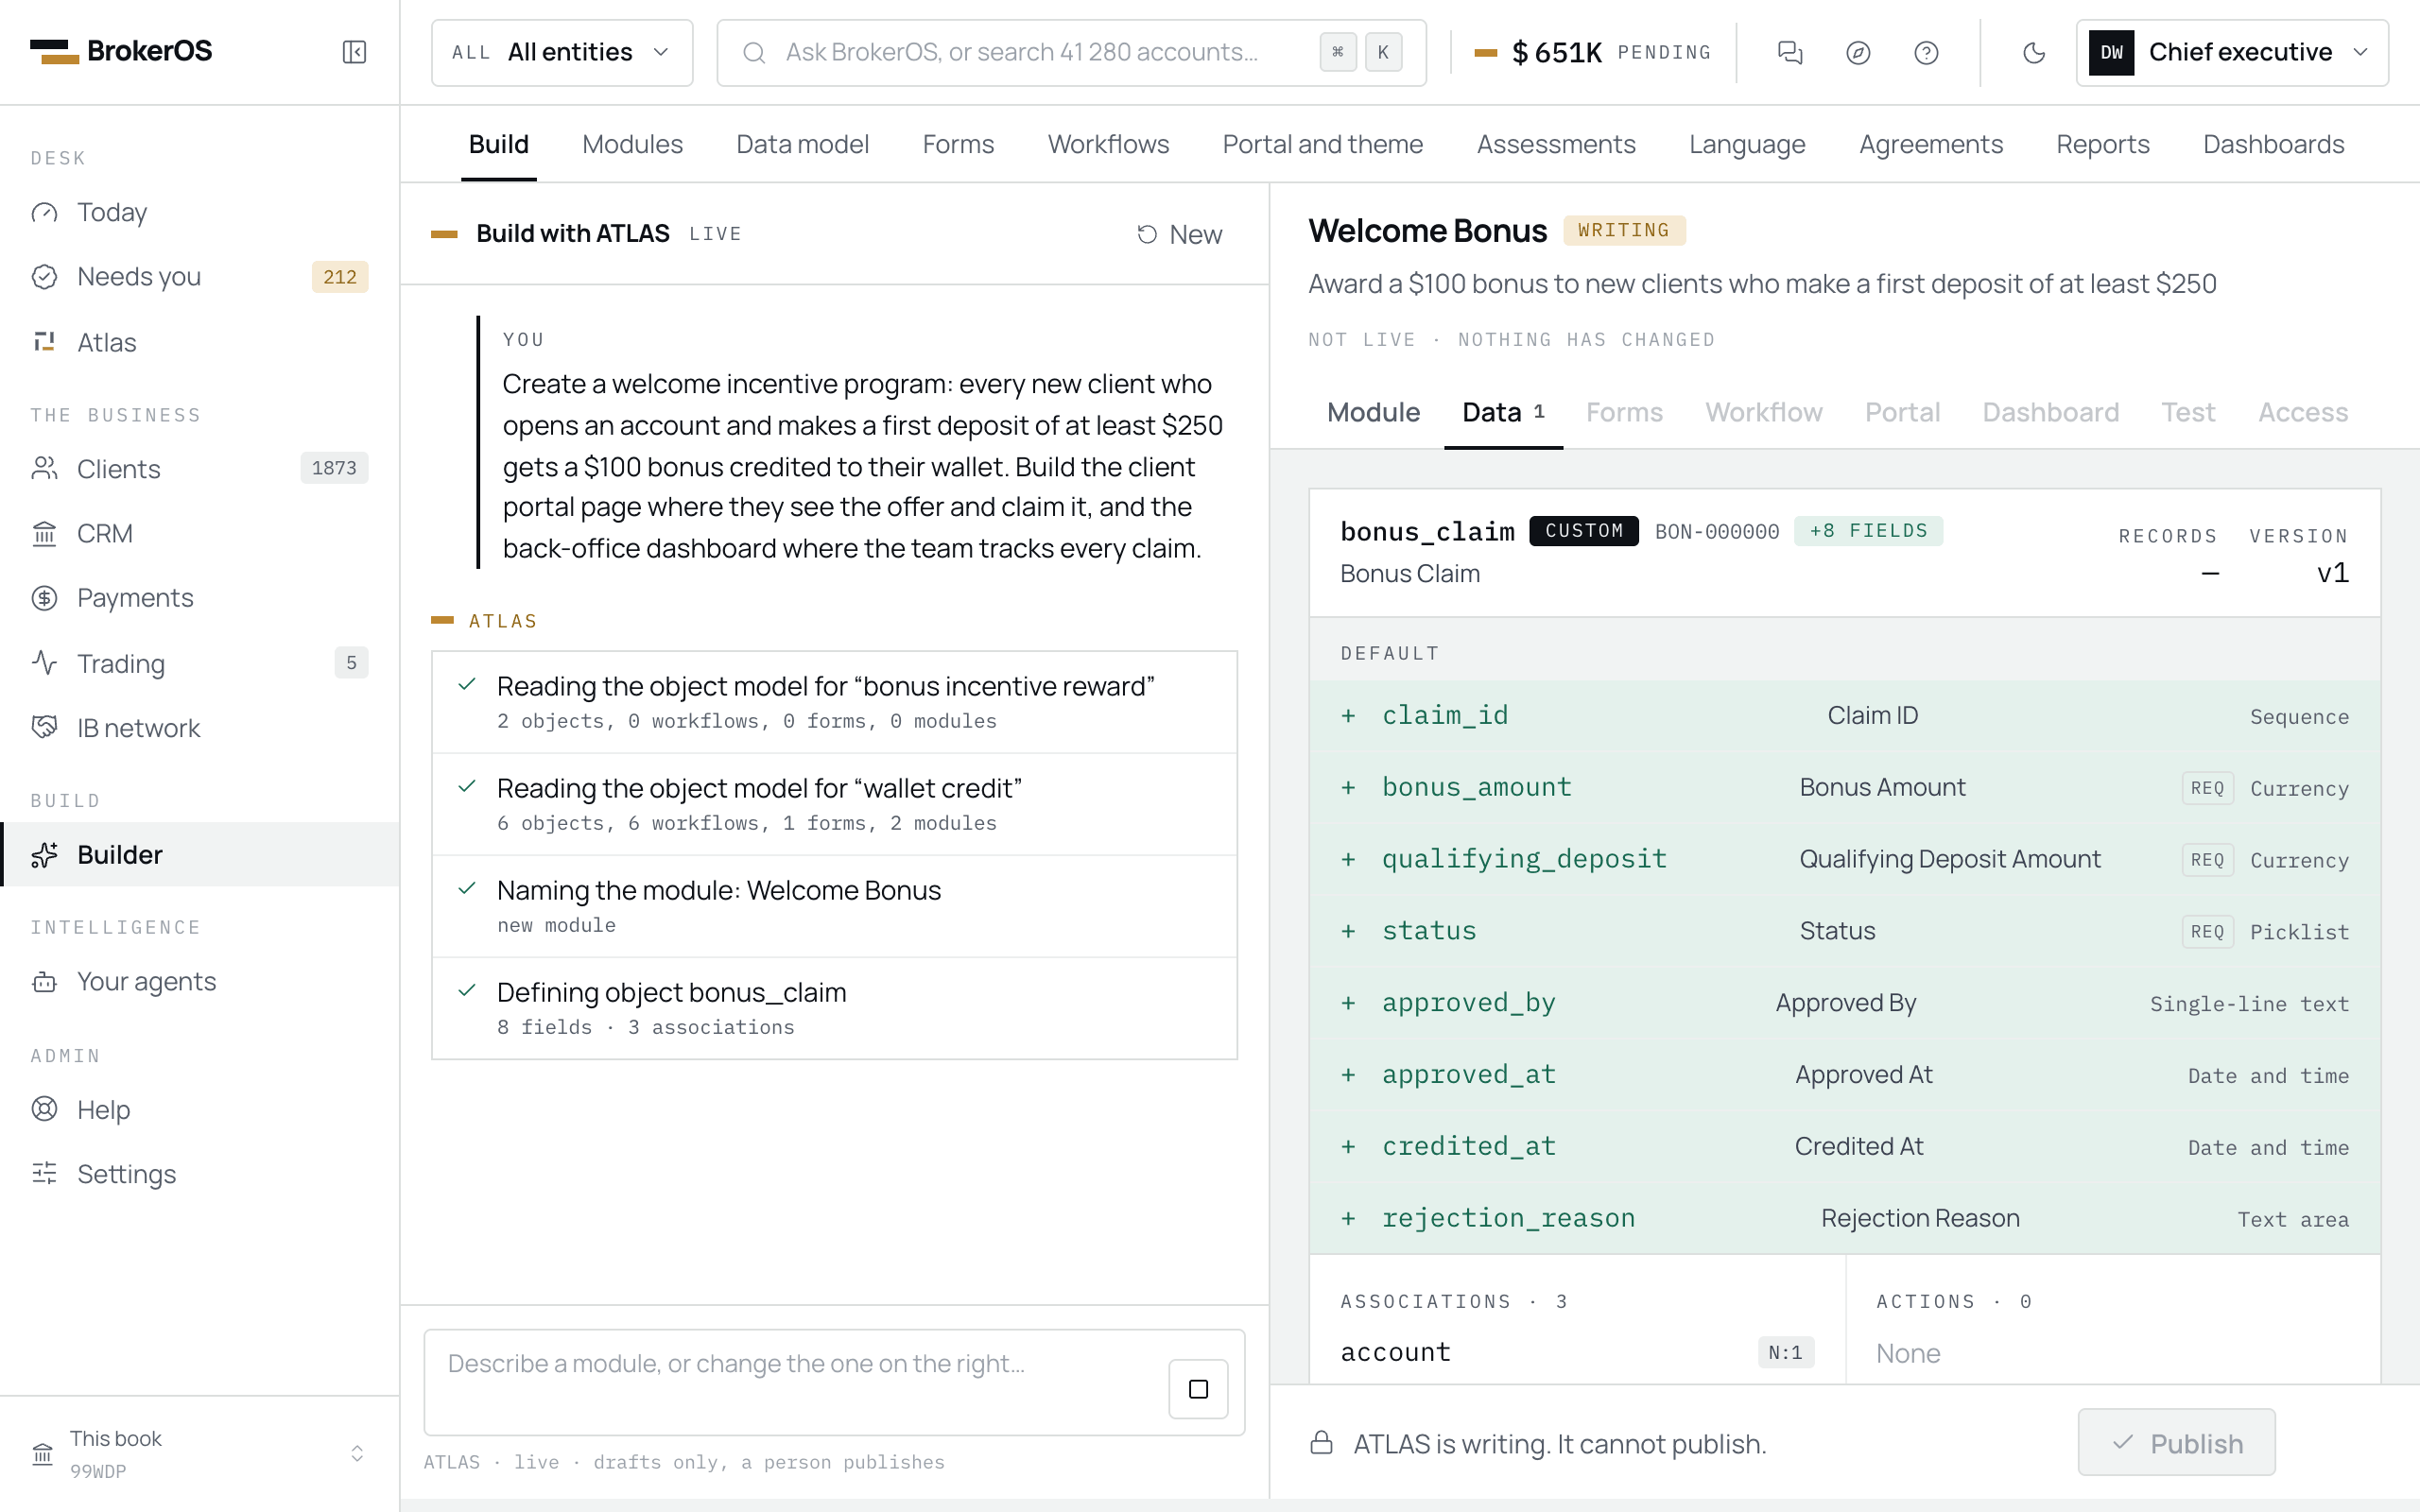Viewport: 2420px width, 1512px height.
Task: Open Clients in the sidebar
Action: [200, 468]
